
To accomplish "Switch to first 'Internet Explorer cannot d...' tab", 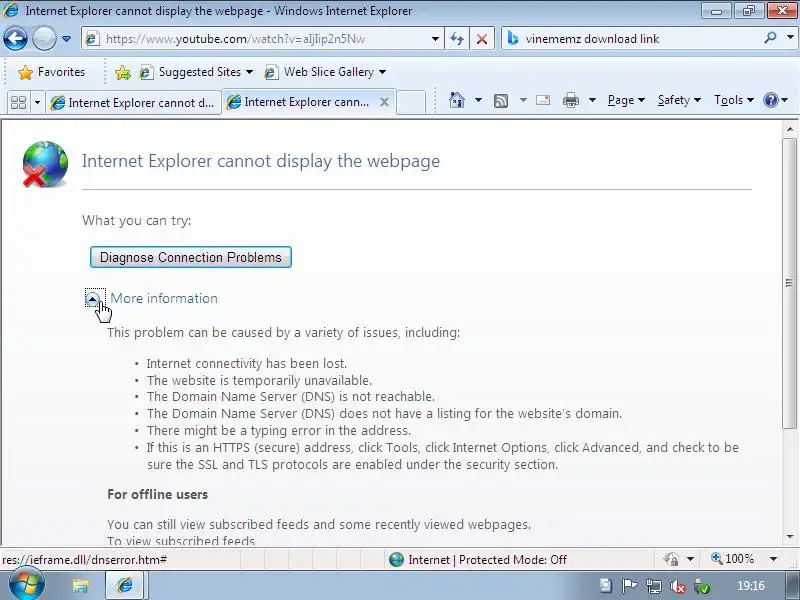I will coord(134,103).
